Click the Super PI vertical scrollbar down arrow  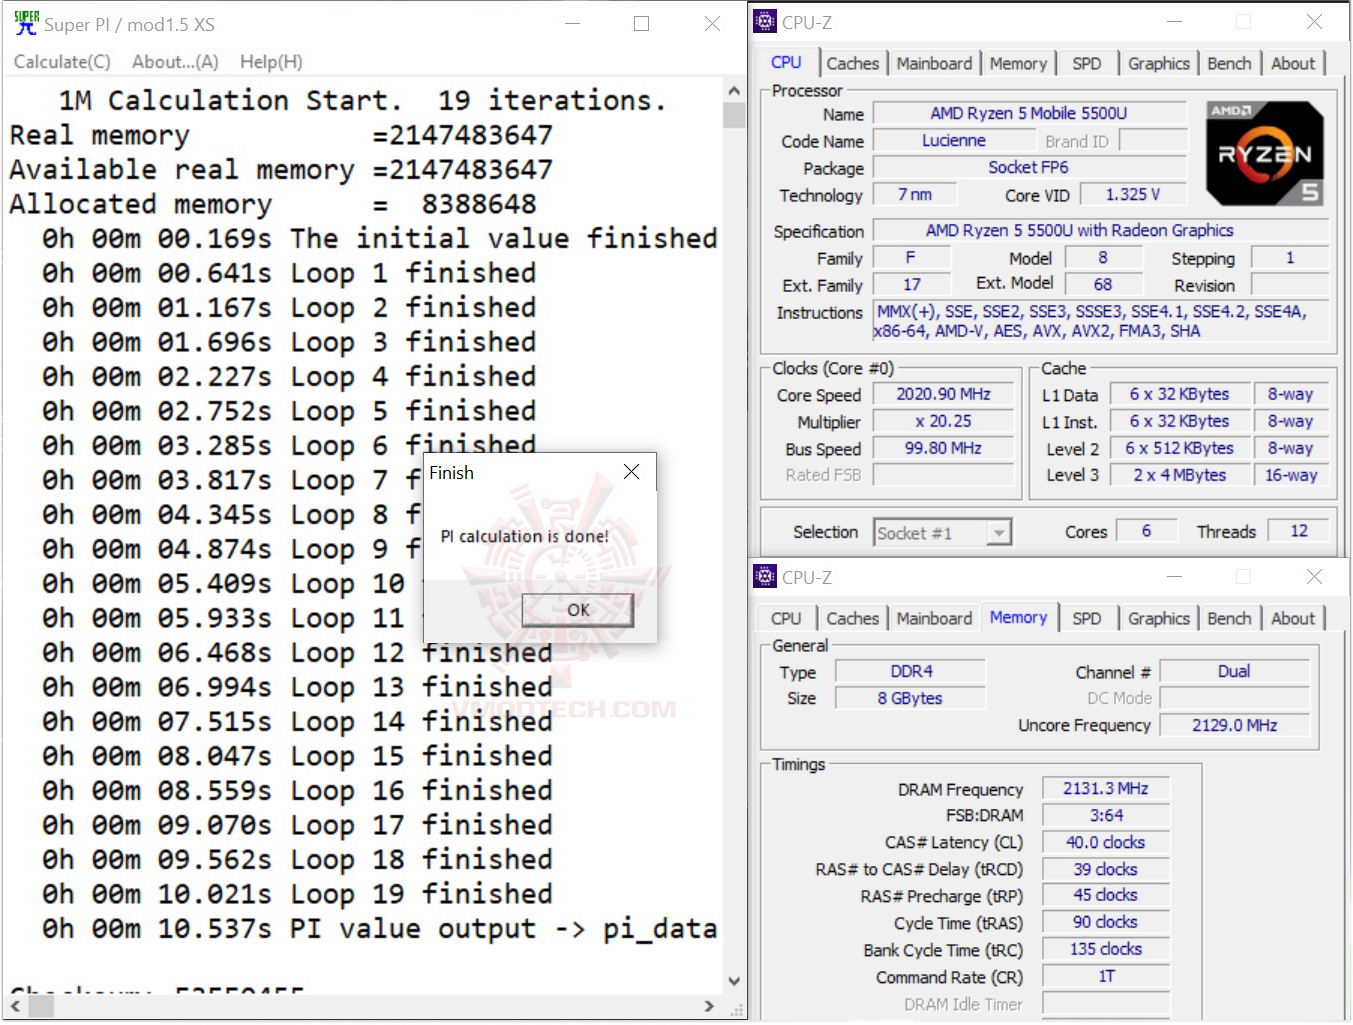click(734, 981)
